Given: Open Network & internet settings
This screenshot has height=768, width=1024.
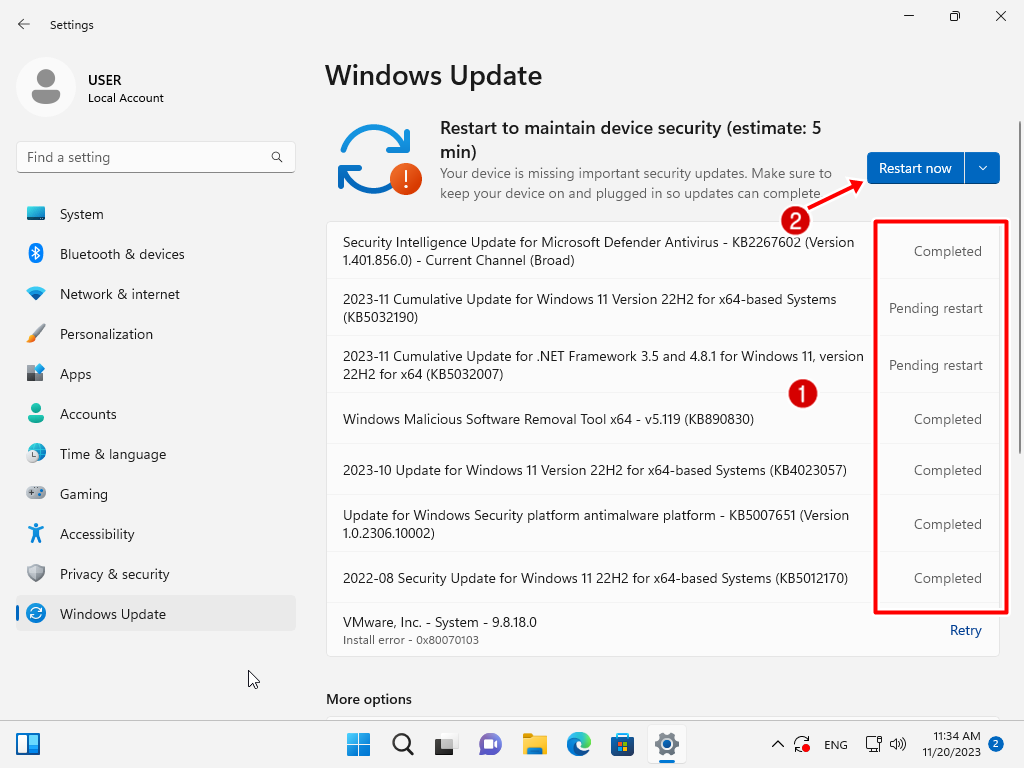Looking at the screenshot, I should 119,294.
